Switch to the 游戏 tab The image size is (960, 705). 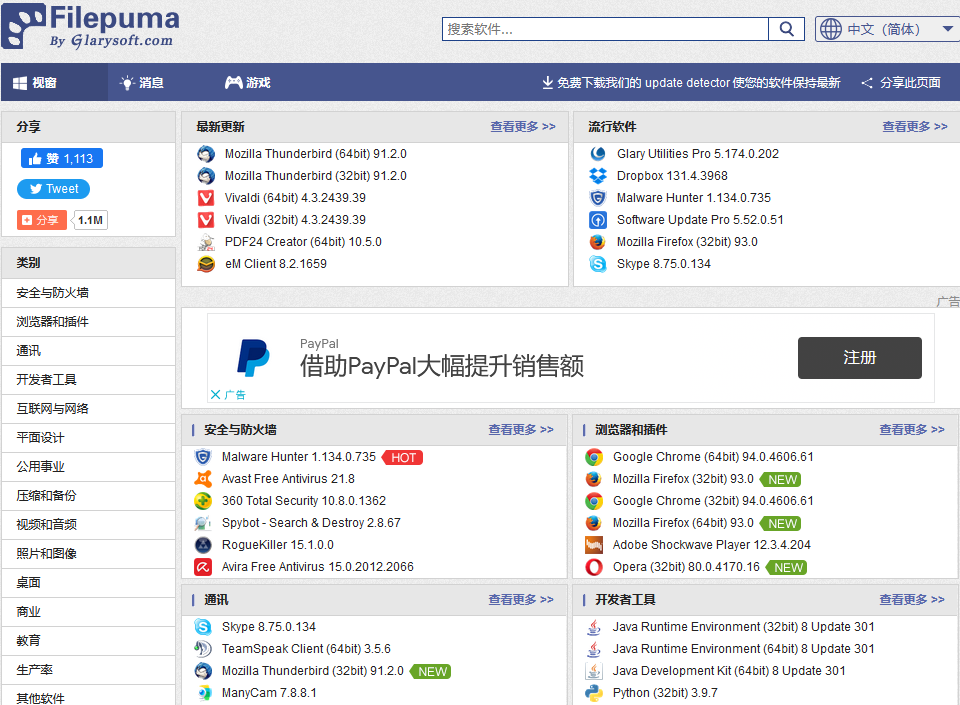coord(247,83)
